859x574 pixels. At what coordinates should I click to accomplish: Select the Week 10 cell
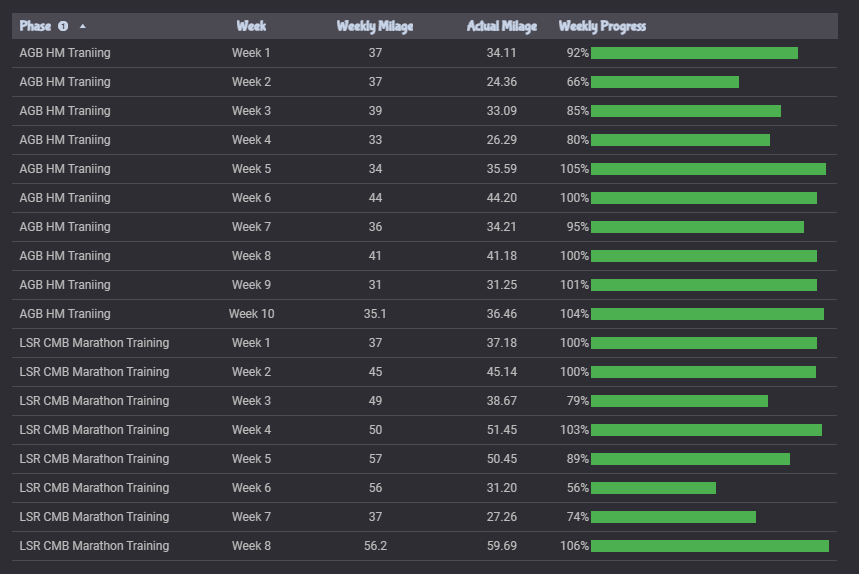click(251, 314)
